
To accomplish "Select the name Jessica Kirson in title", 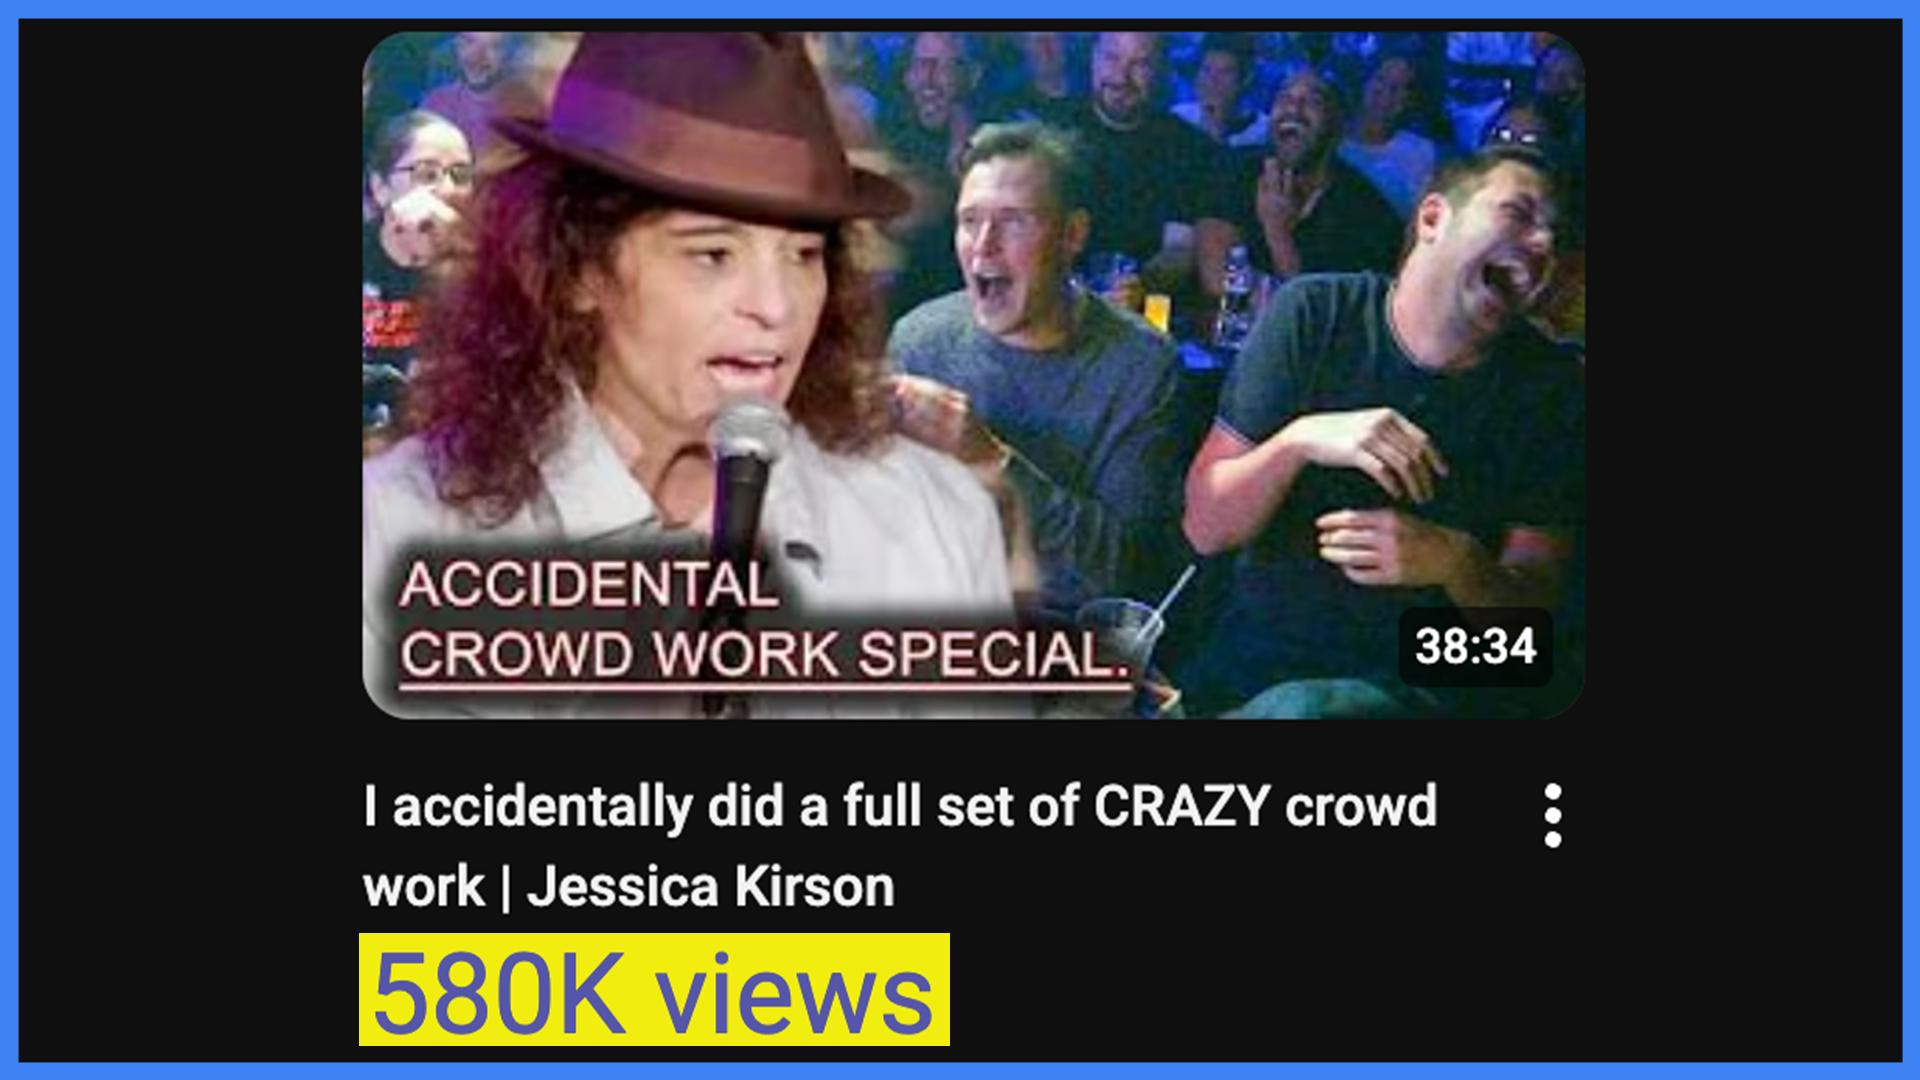I will point(710,887).
